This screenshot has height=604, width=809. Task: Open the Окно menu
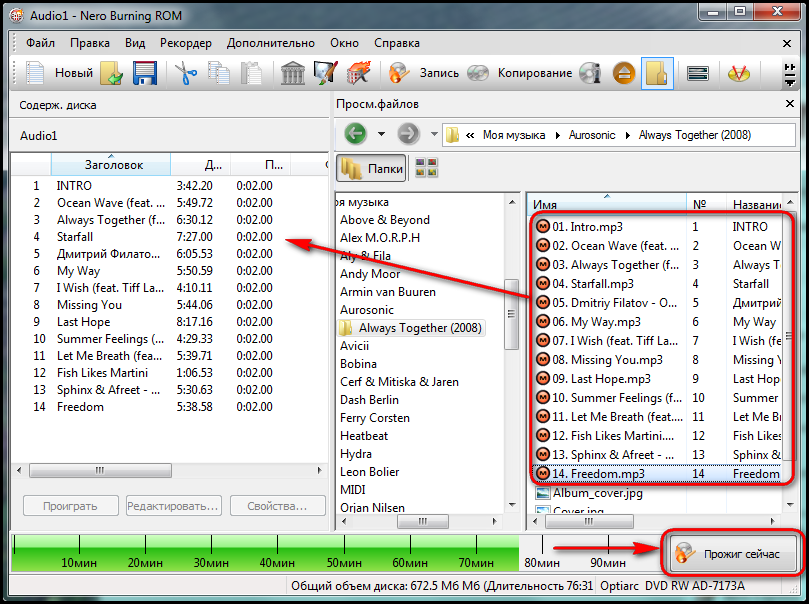(344, 43)
